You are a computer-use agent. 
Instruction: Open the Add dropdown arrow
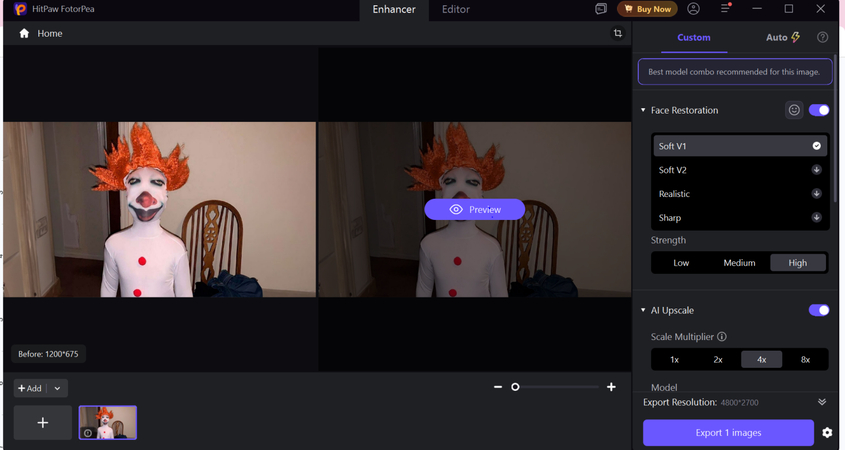pyautogui.click(x=57, y=388)
